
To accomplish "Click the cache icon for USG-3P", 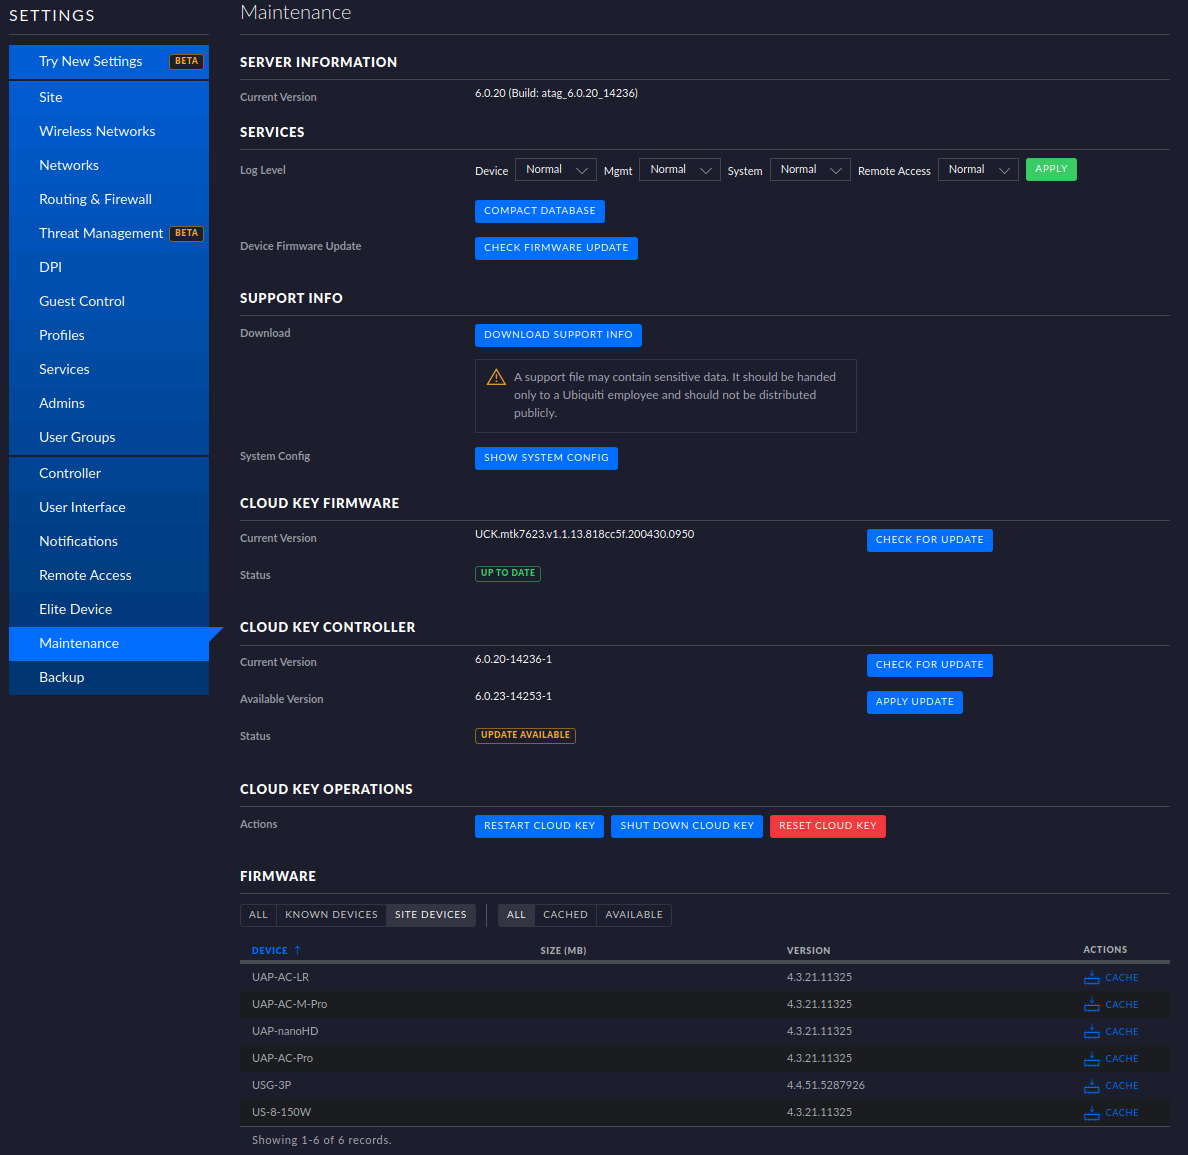I will click(1091, 1086).
